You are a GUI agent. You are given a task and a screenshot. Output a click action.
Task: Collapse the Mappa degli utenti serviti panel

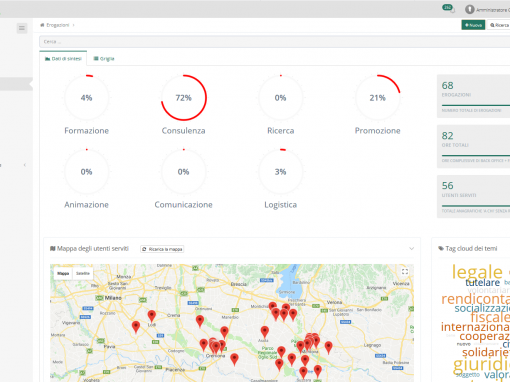pyautogui.click(x=411, y=249)
